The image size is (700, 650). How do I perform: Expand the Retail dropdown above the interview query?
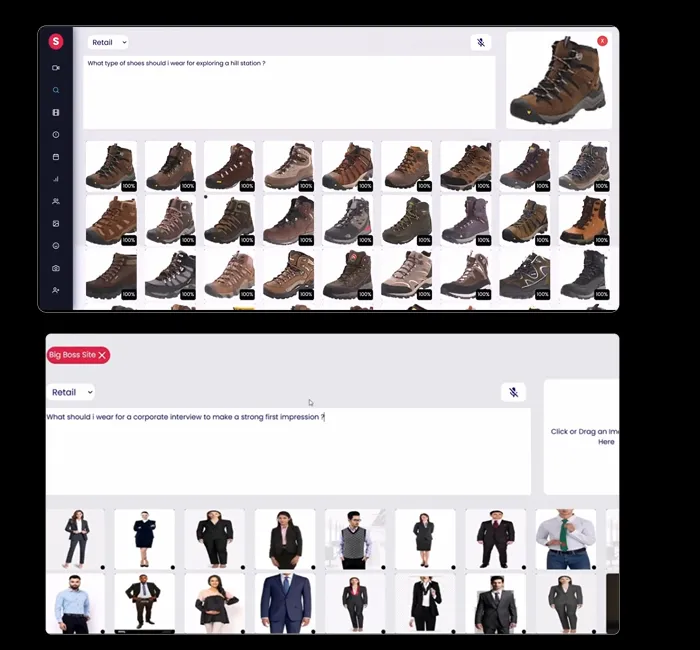pyautogui.click(x=71, y=392)
